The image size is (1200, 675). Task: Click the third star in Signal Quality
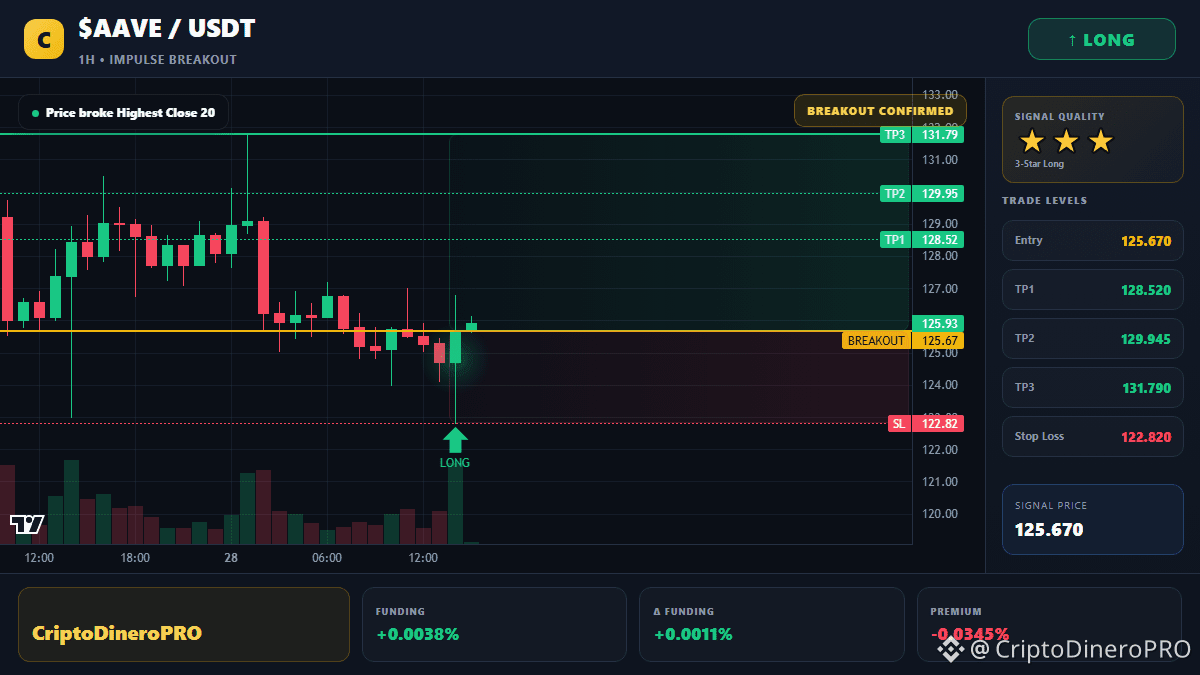pos(1100,141)
